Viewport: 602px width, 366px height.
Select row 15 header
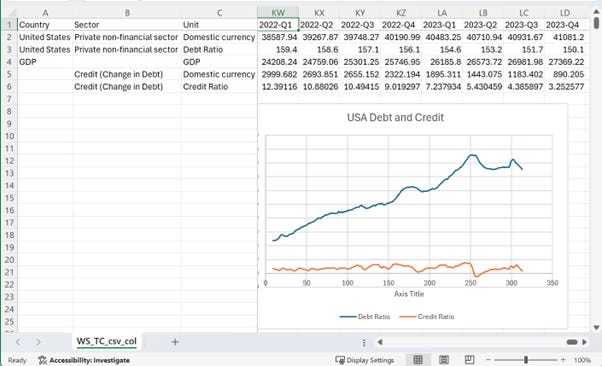10,198
